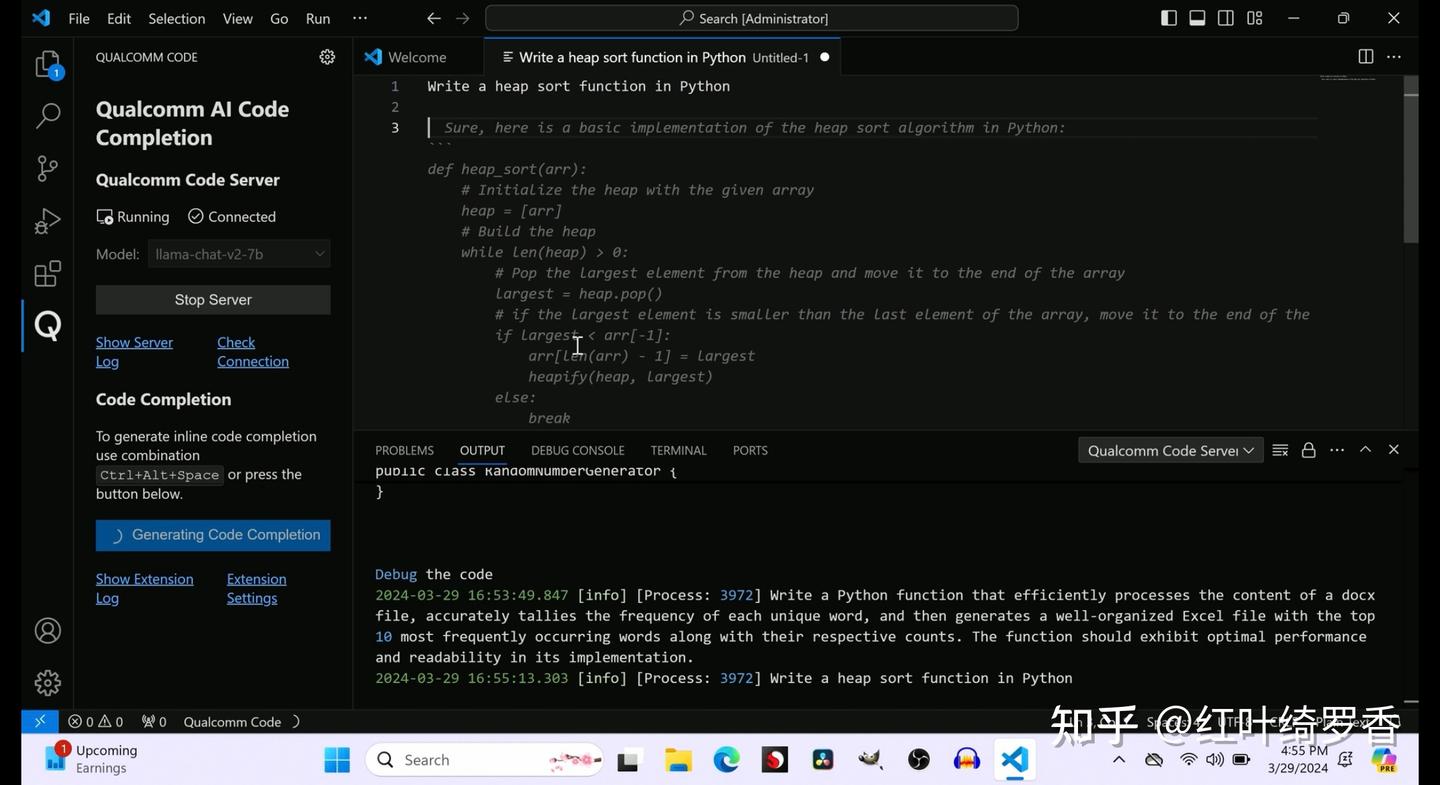Go forward with the title bar arrow
This screenshot has width=1440, height=785.
[x=462, y=18]
